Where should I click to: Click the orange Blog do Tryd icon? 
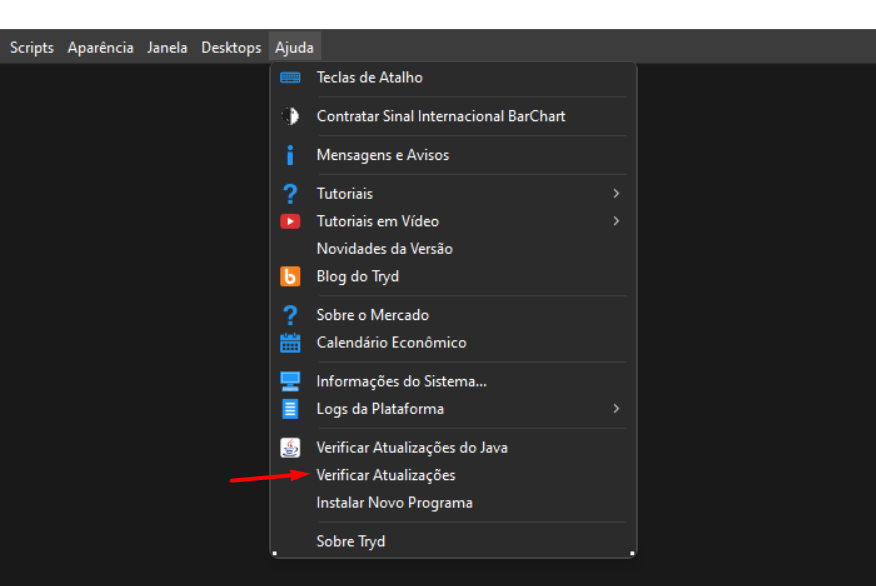[x=290, y=277]
